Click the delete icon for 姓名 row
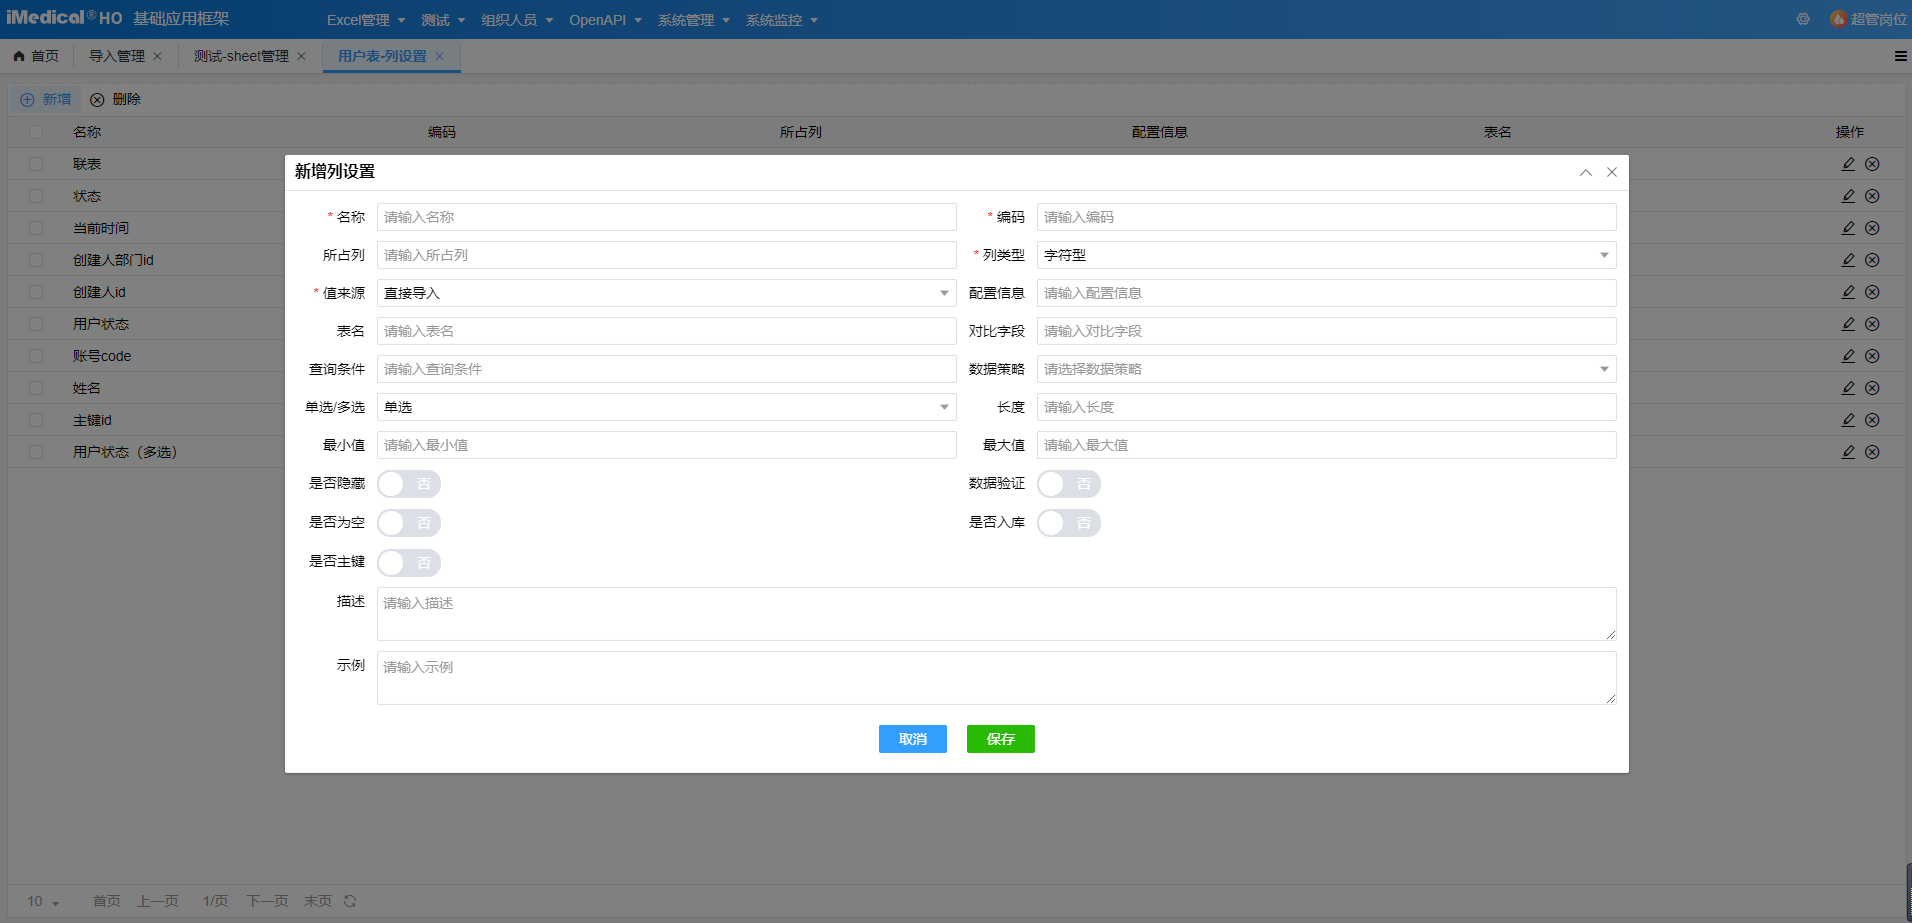Viewport: 1912px width, 923px height. pyautogui.click(x=1872, y=388)
